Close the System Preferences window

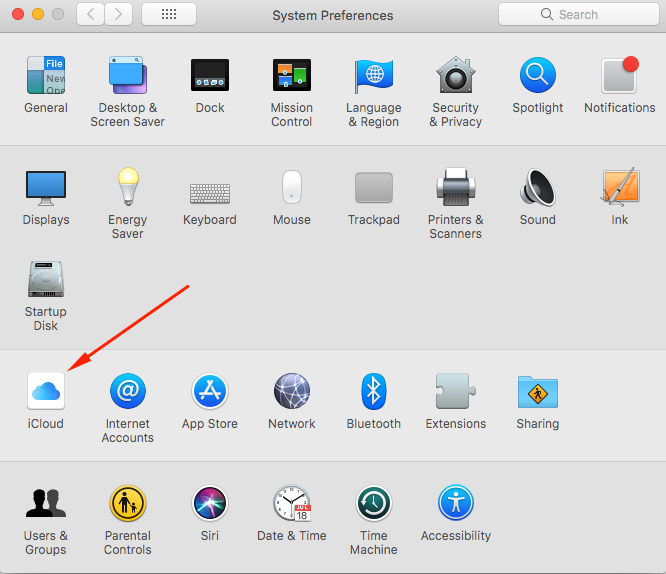click(18, 14)
